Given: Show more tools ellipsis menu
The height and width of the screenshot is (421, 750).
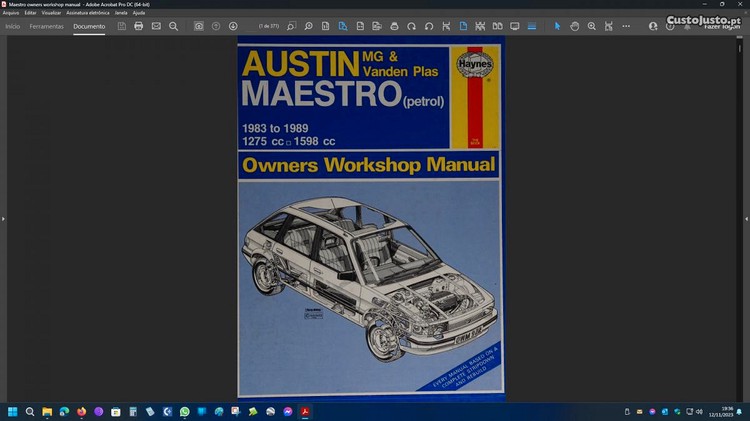Looking at the screenshot, I should click(x=626, y=26).
